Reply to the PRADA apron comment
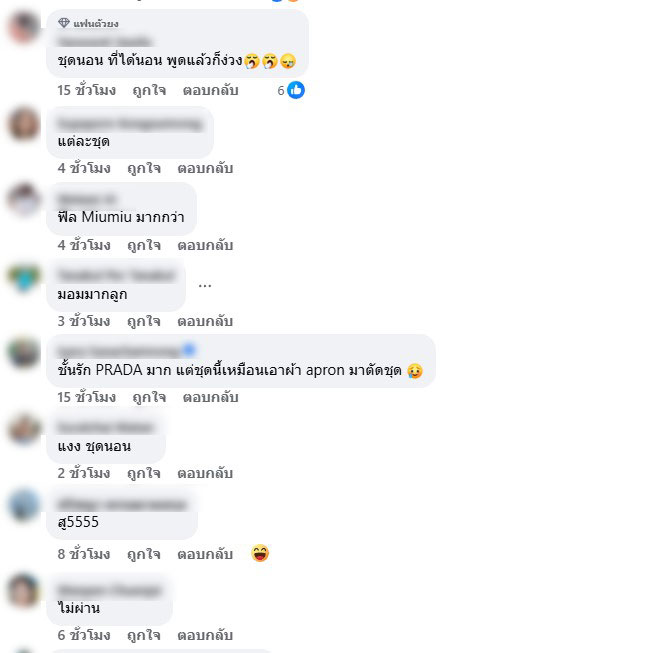This screenshot has height=653, width=658. pos(210,397)
